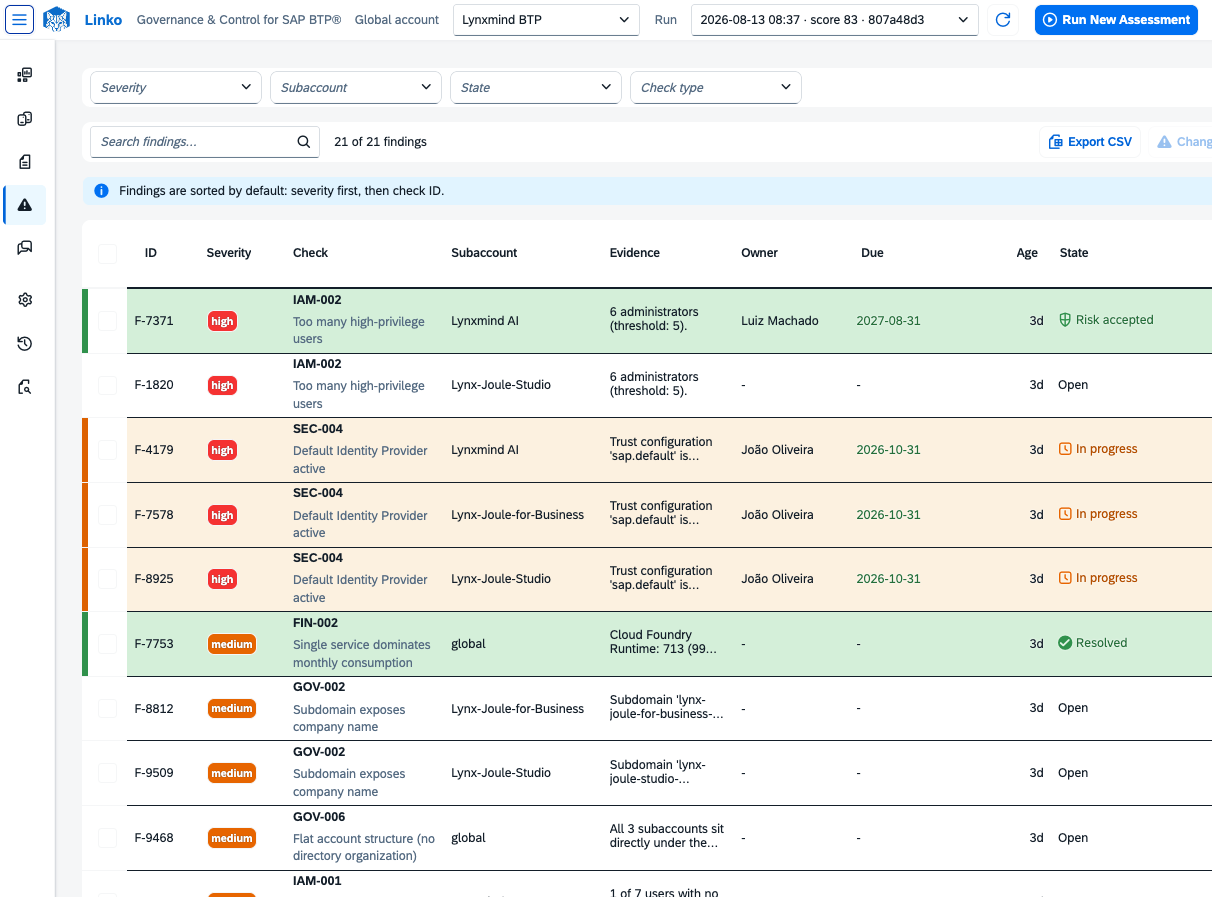Screen dimensions: 1212x897
Task: Check the box for finding F-9468
Action: (107, 838)
